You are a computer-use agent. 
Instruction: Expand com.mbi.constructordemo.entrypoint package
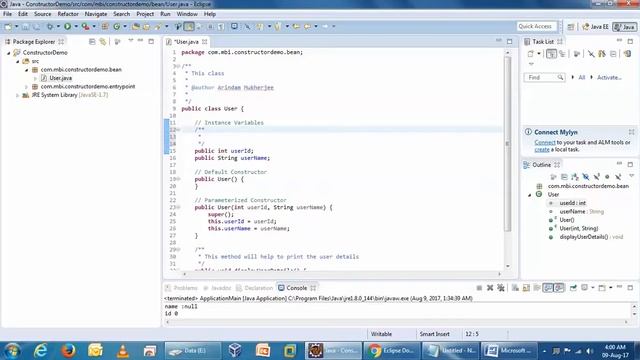click(x=27, y=87)
